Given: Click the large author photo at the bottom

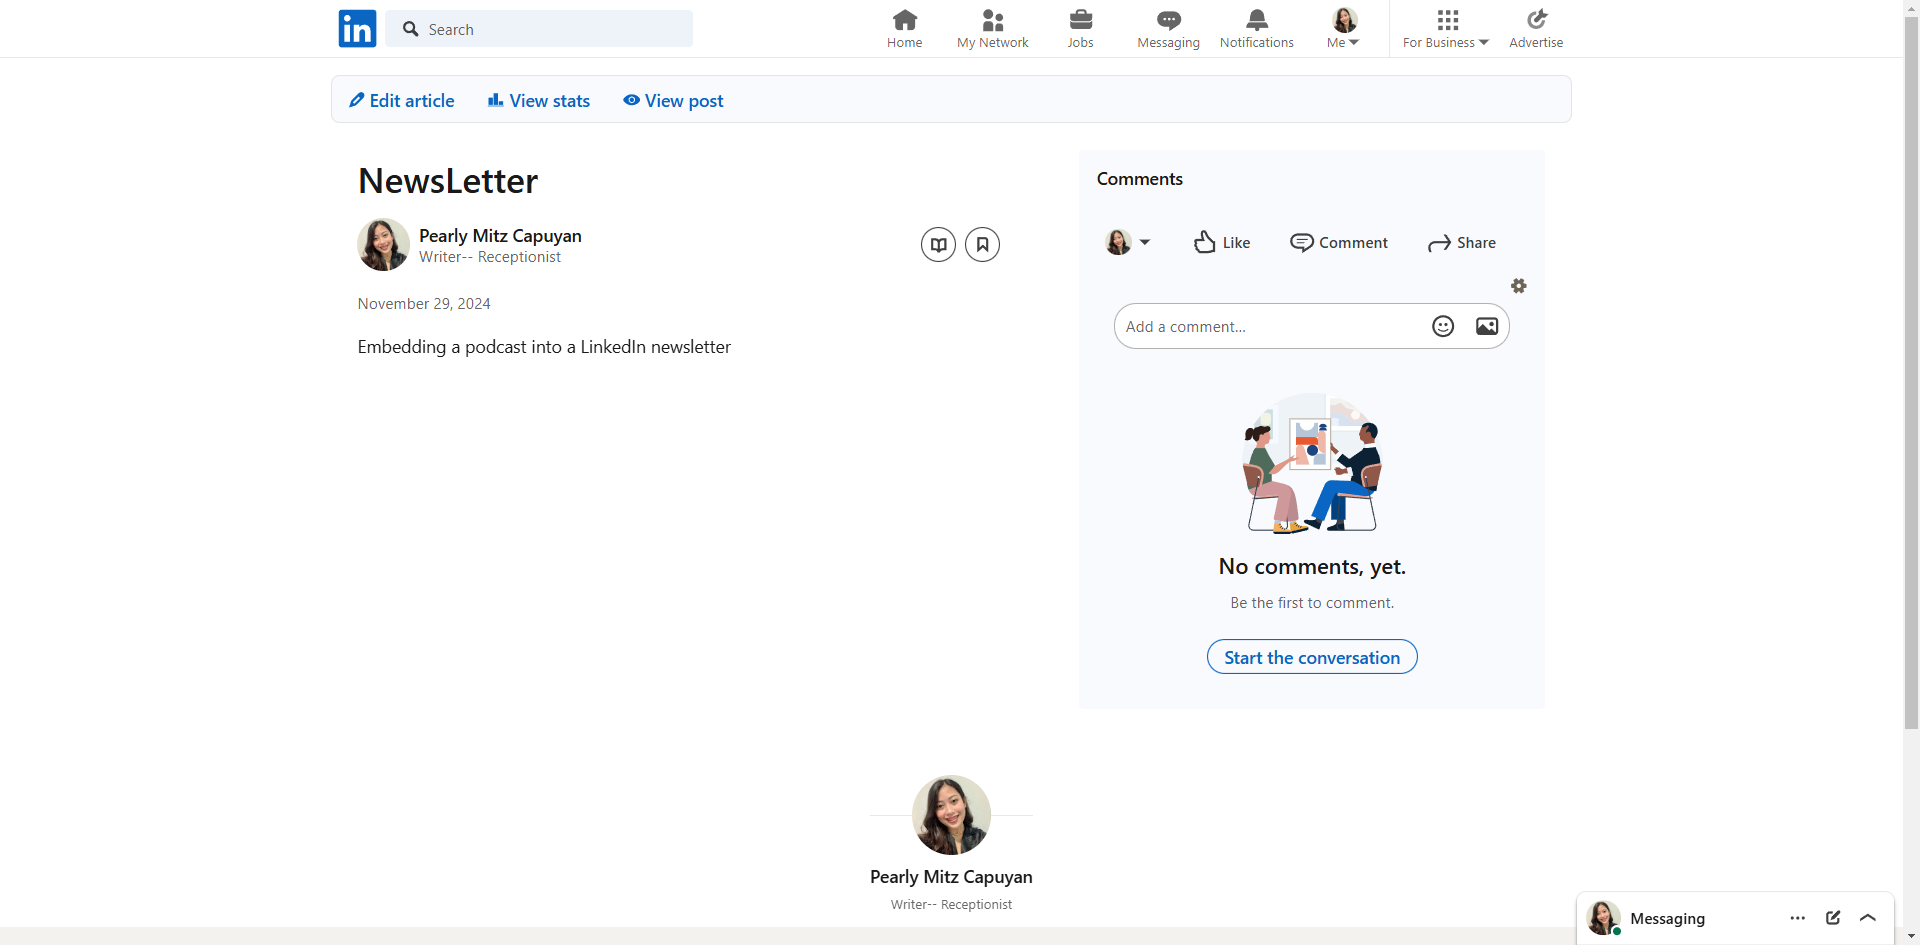Looking at the screenshot, I should pos(951,815).
